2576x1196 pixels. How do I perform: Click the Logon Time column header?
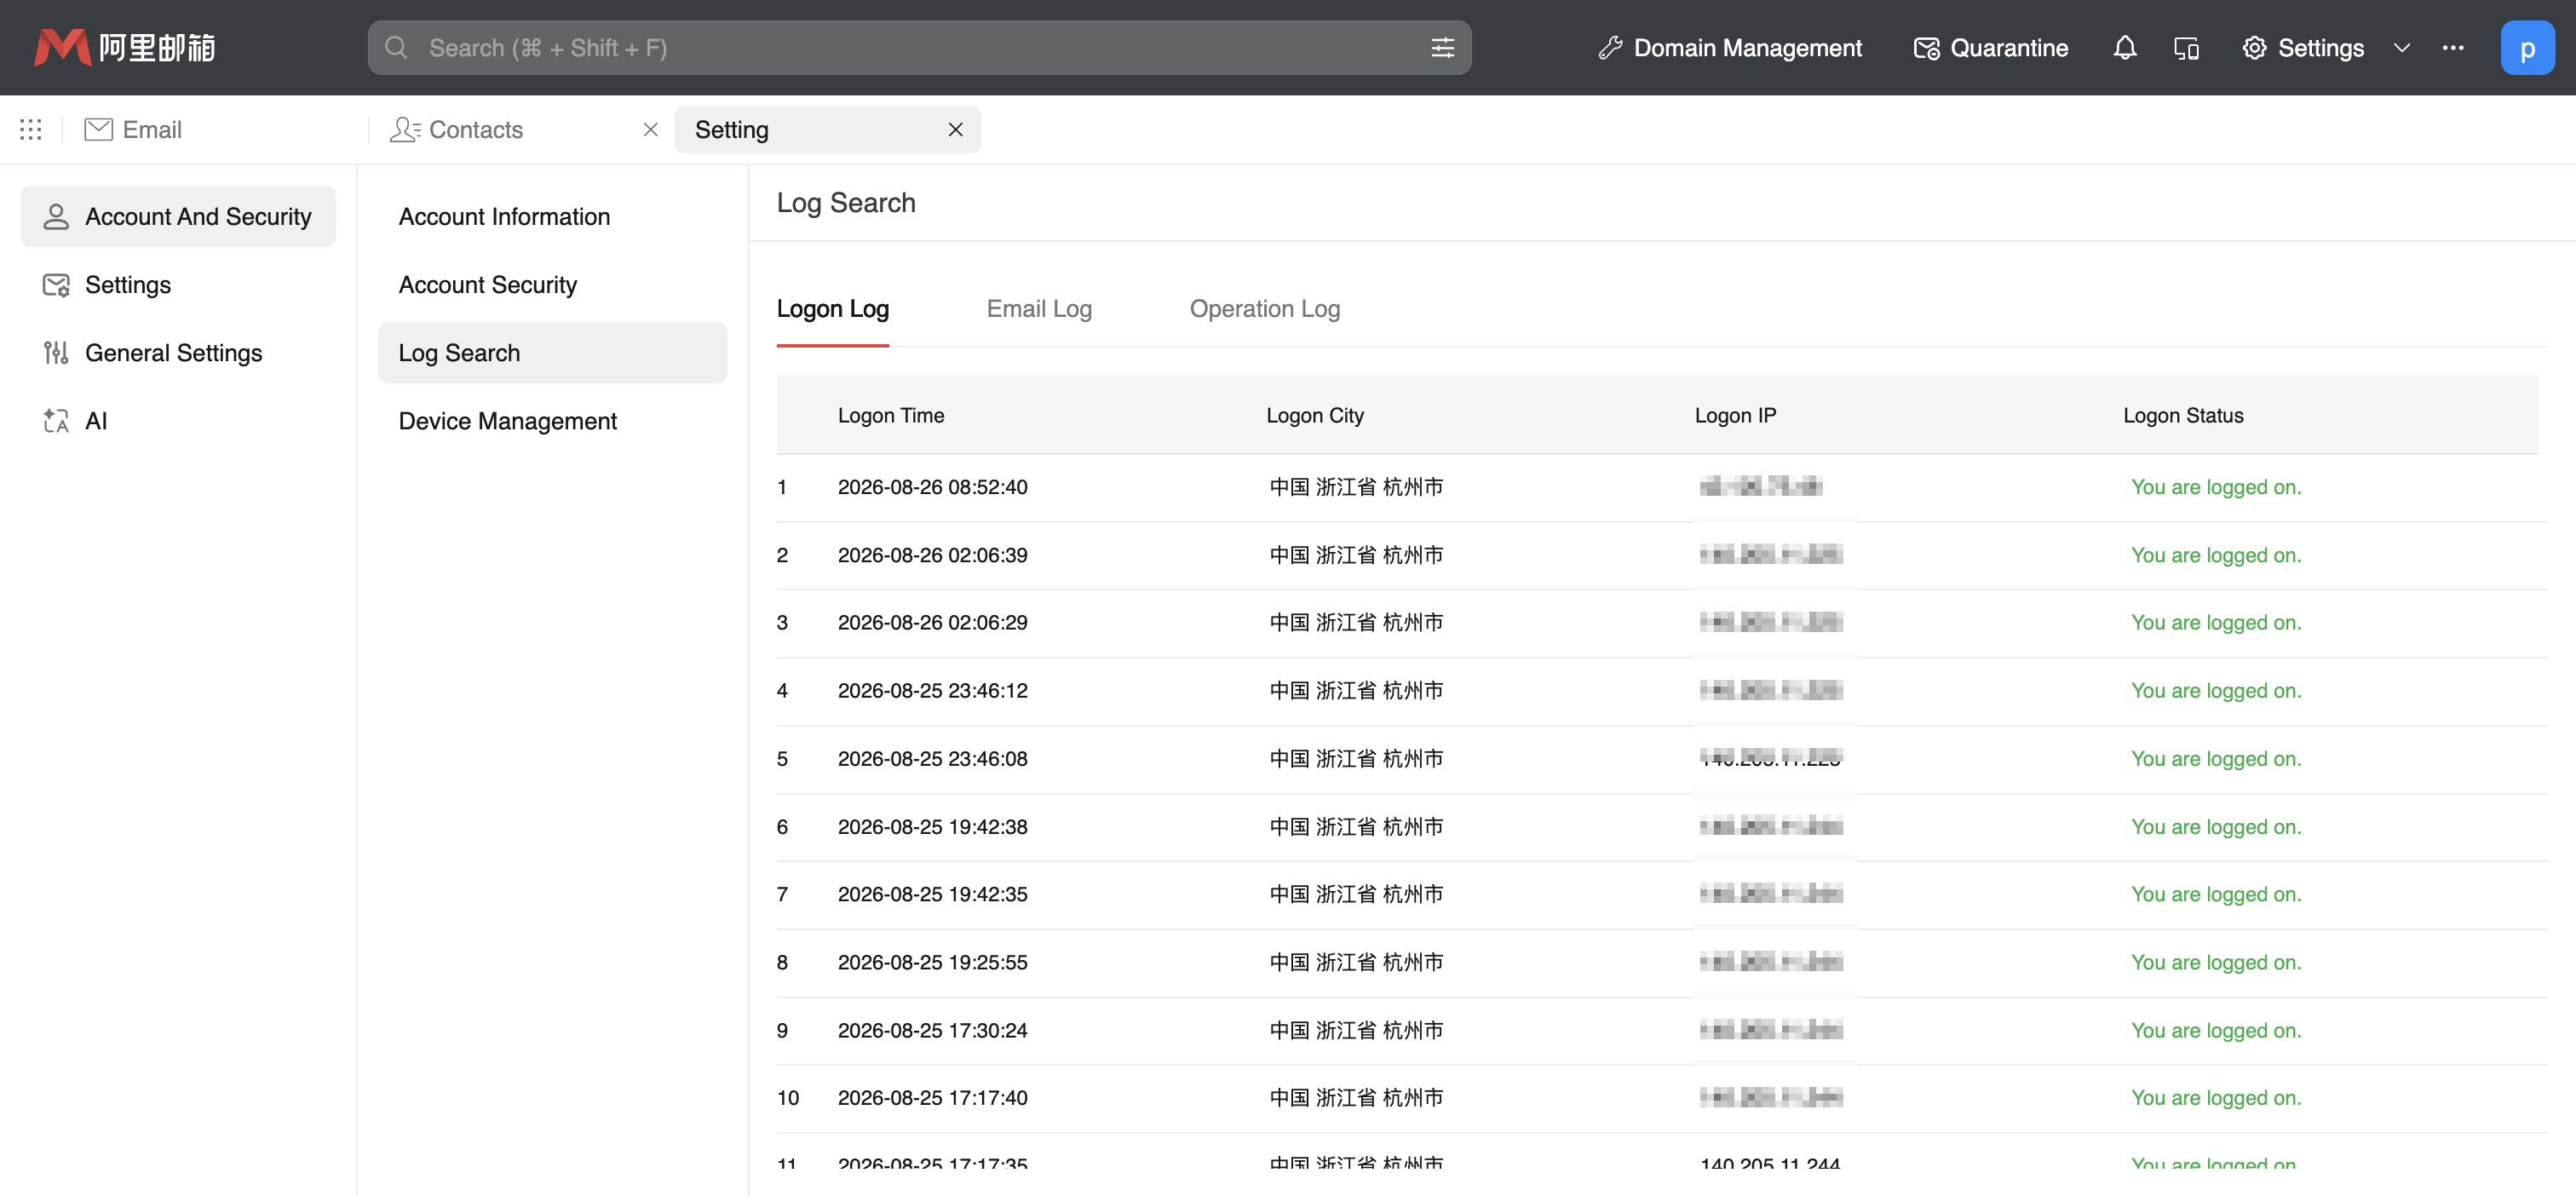point(890,415)
